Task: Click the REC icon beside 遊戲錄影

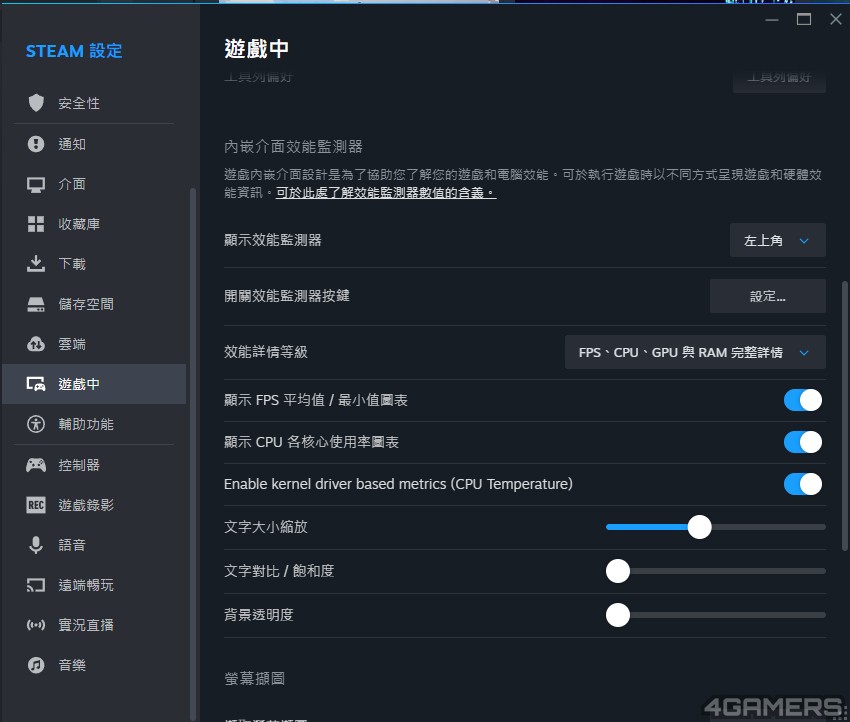Action: pos(36,505)
